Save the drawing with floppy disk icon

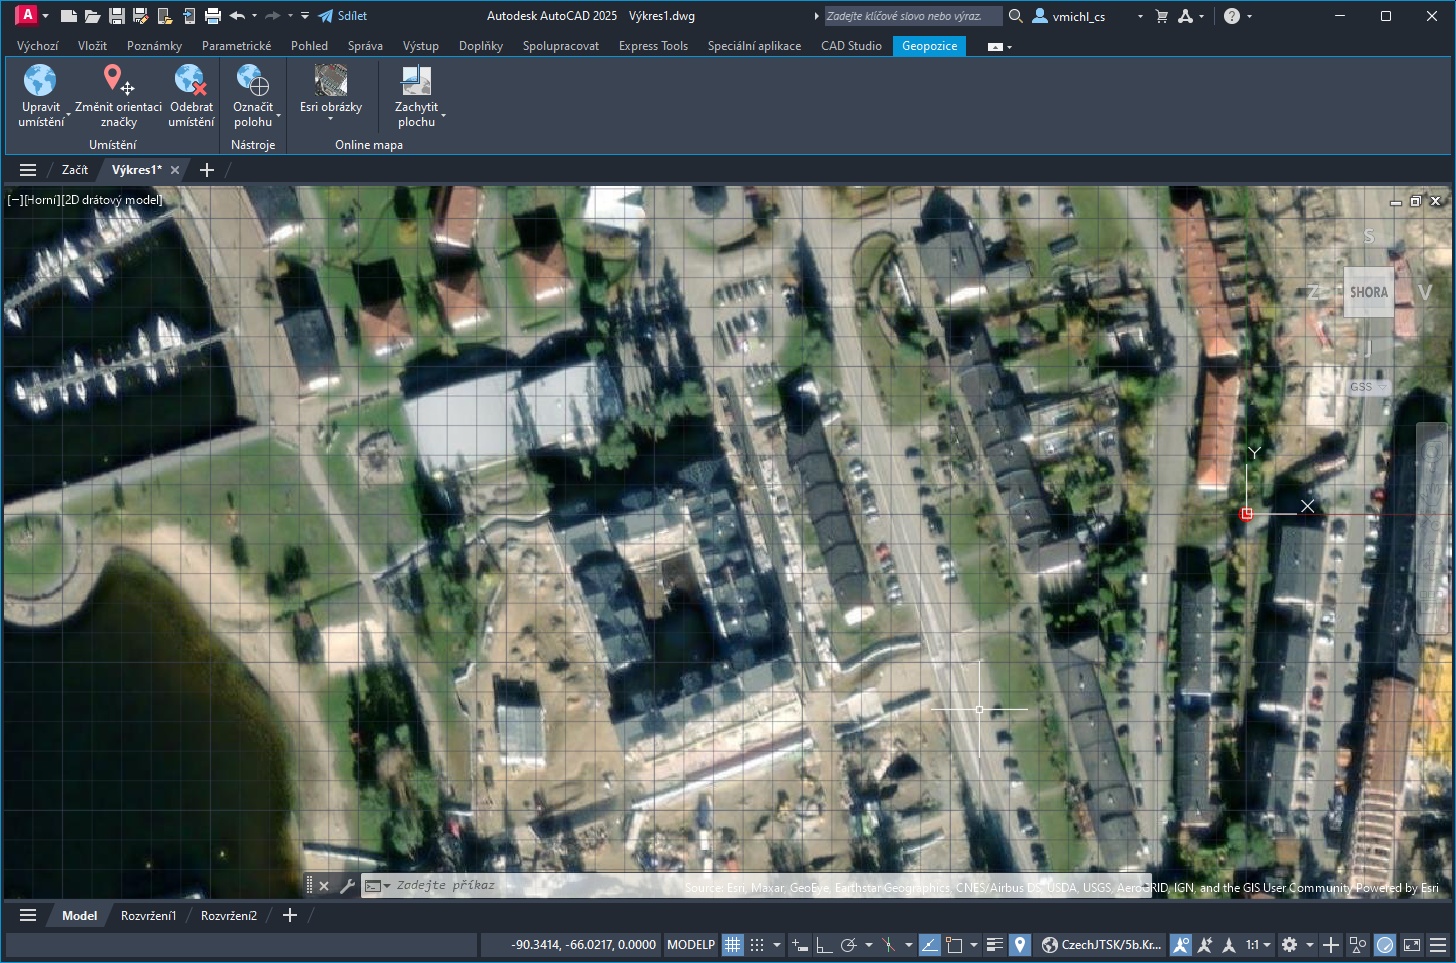(x=117, y=16)
